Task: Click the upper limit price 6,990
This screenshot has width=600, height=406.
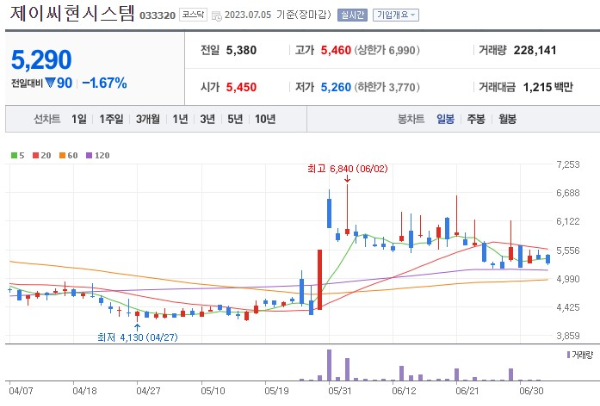Action: tap(402, 50)
